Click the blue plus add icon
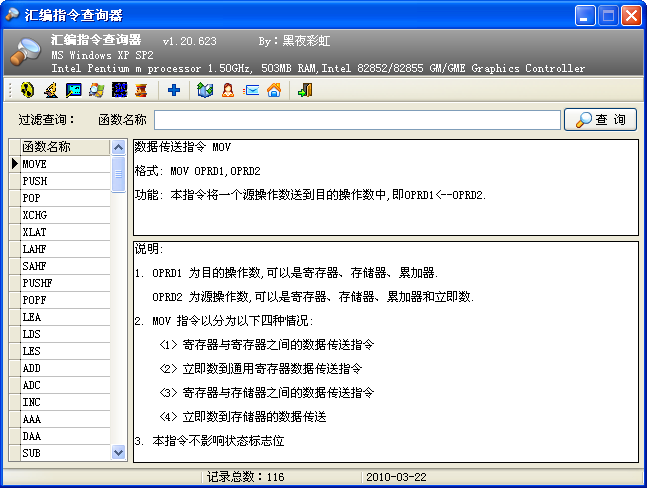 pos(174,91)
